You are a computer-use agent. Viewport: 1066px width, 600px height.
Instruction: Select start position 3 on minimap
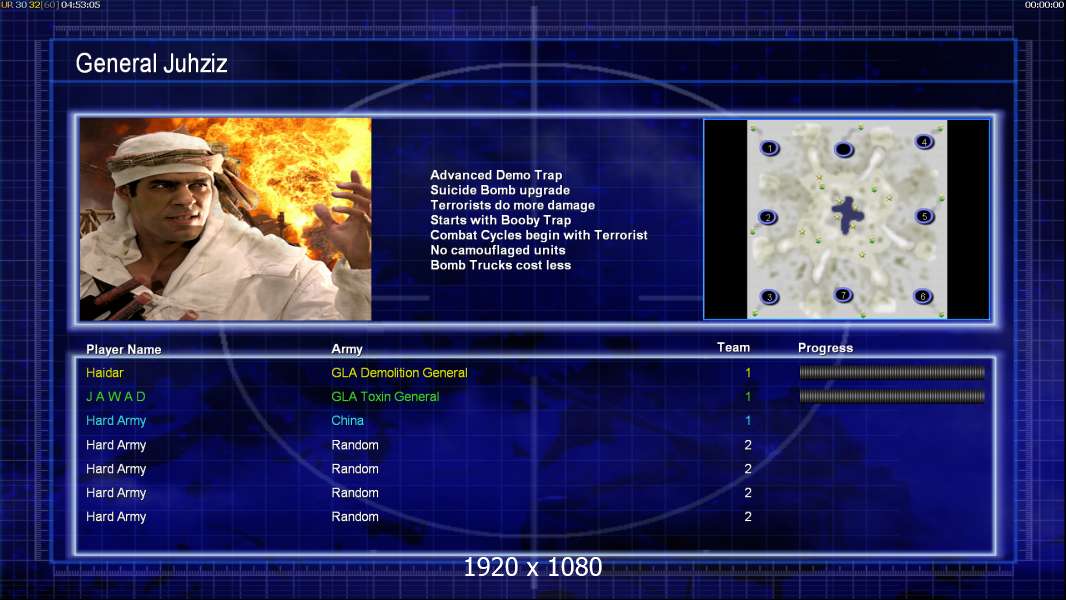tap(770, 297)
